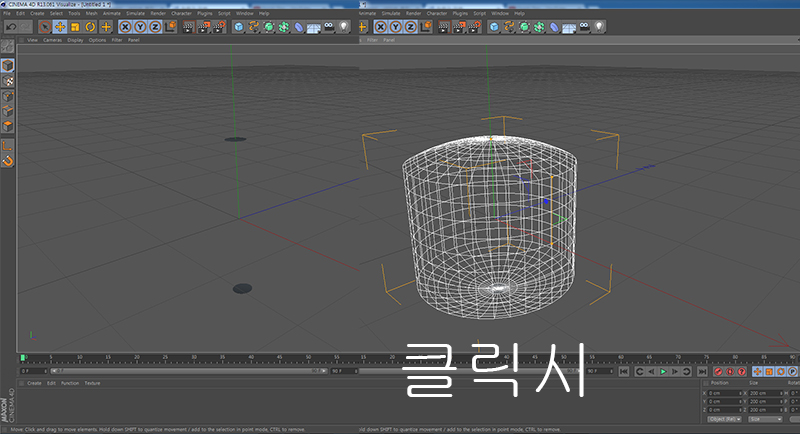Go to start of animation
800x434 pixels.
(x=624, y=372)
